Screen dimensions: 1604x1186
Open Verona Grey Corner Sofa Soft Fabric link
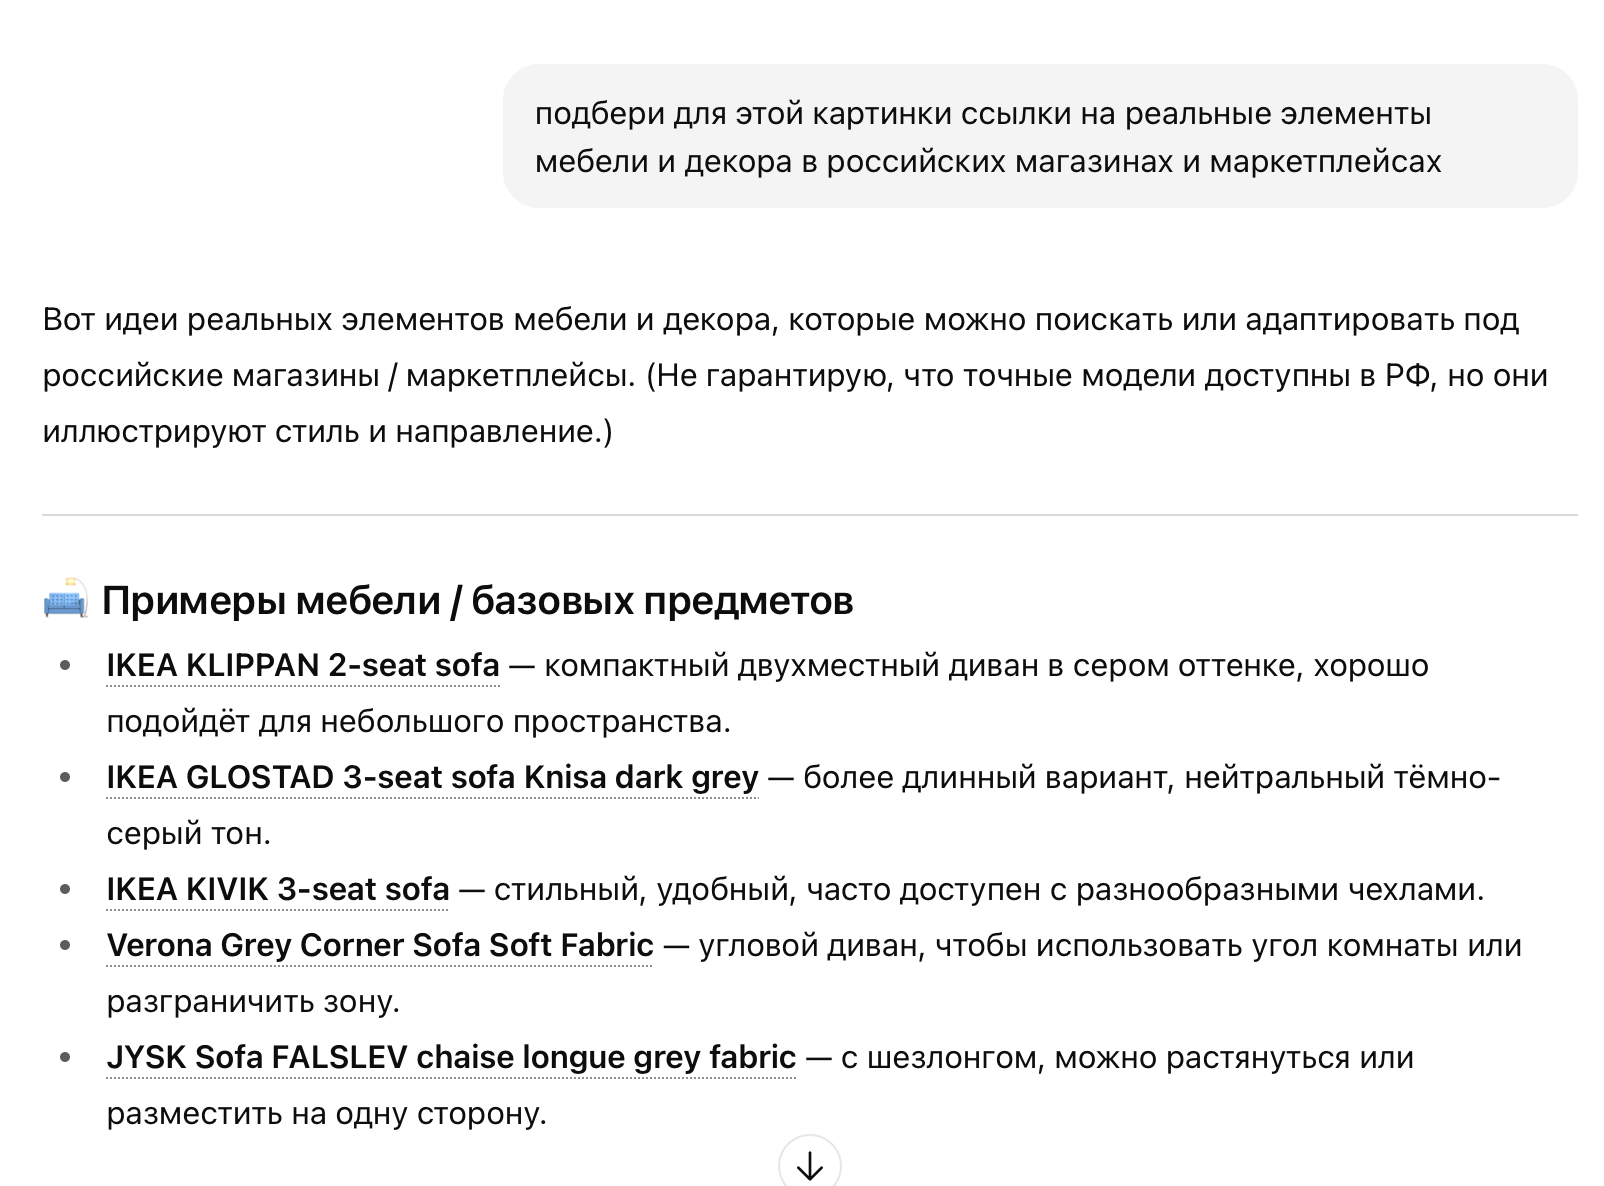tap(380, 946)
